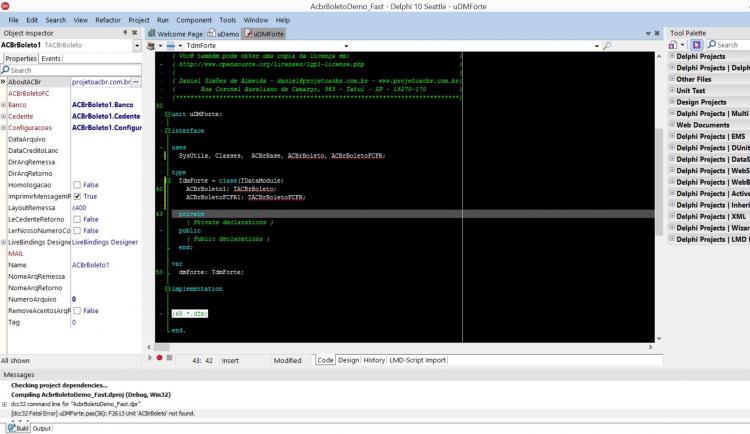Image resolution: width=750 pixels, height=434 pixels.
Task: Expand the Banco property node
Action: 4,105
